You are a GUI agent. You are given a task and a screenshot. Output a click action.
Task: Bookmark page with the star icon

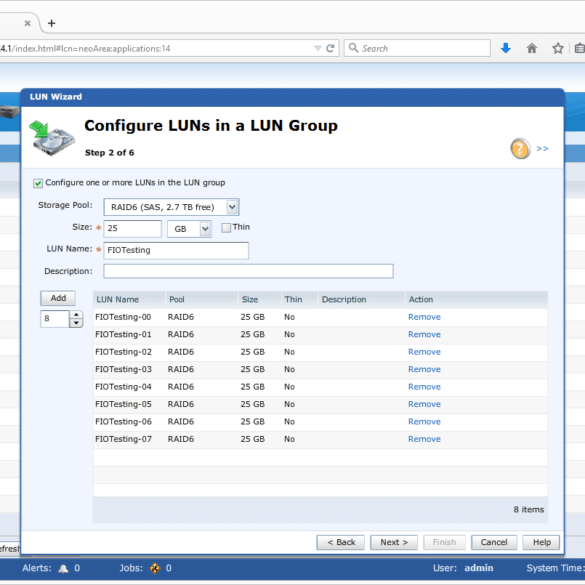(x=558, y=48)
